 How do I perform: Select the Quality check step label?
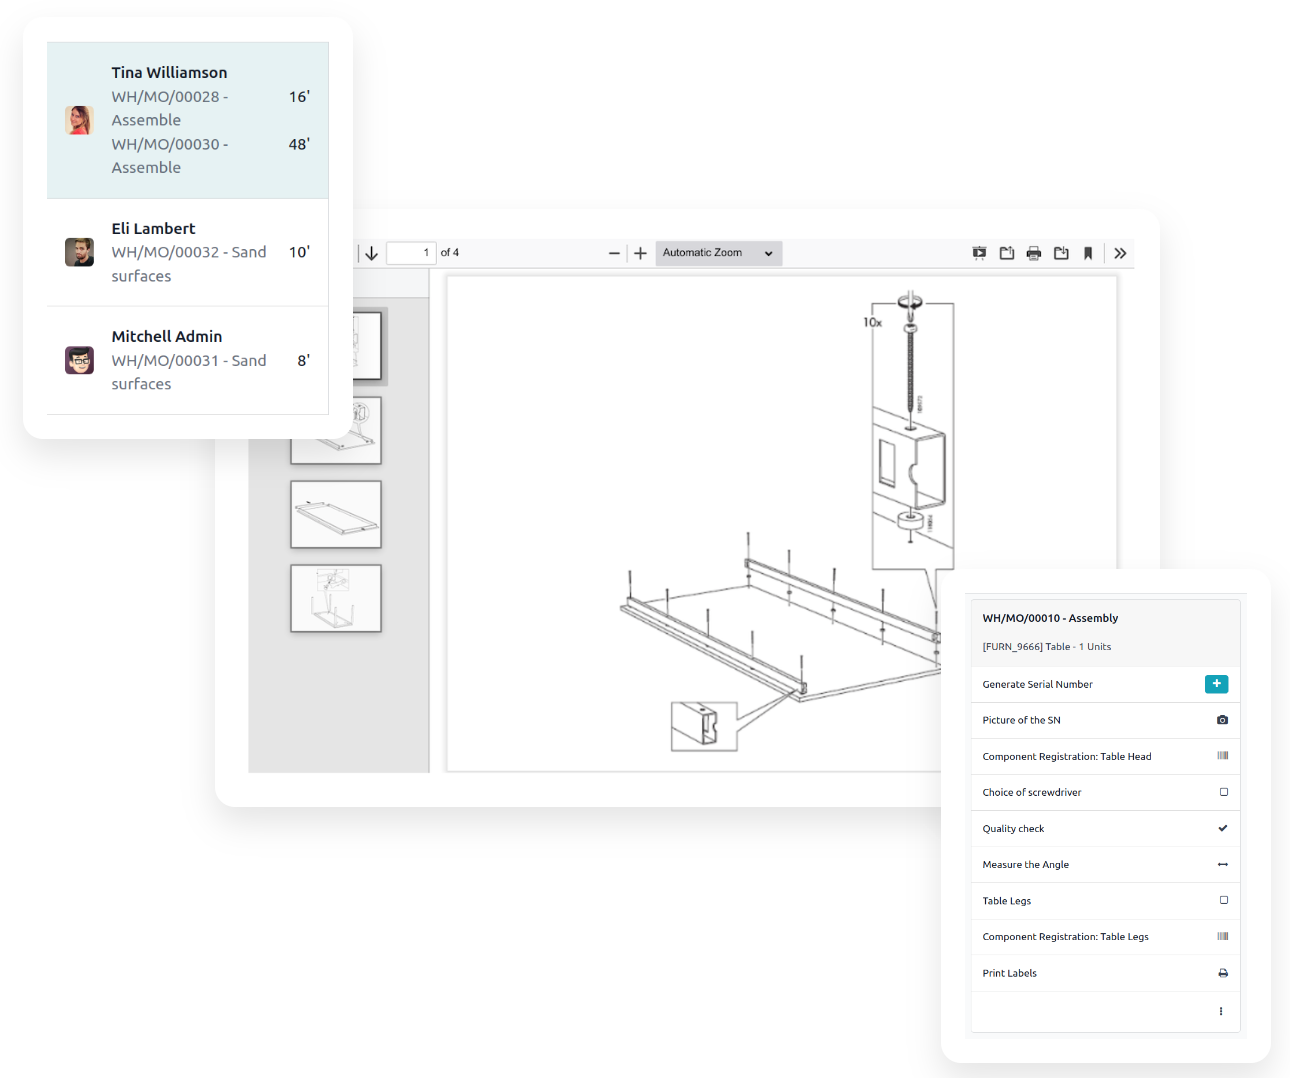pyautogui.click(x=1013, y=828)
